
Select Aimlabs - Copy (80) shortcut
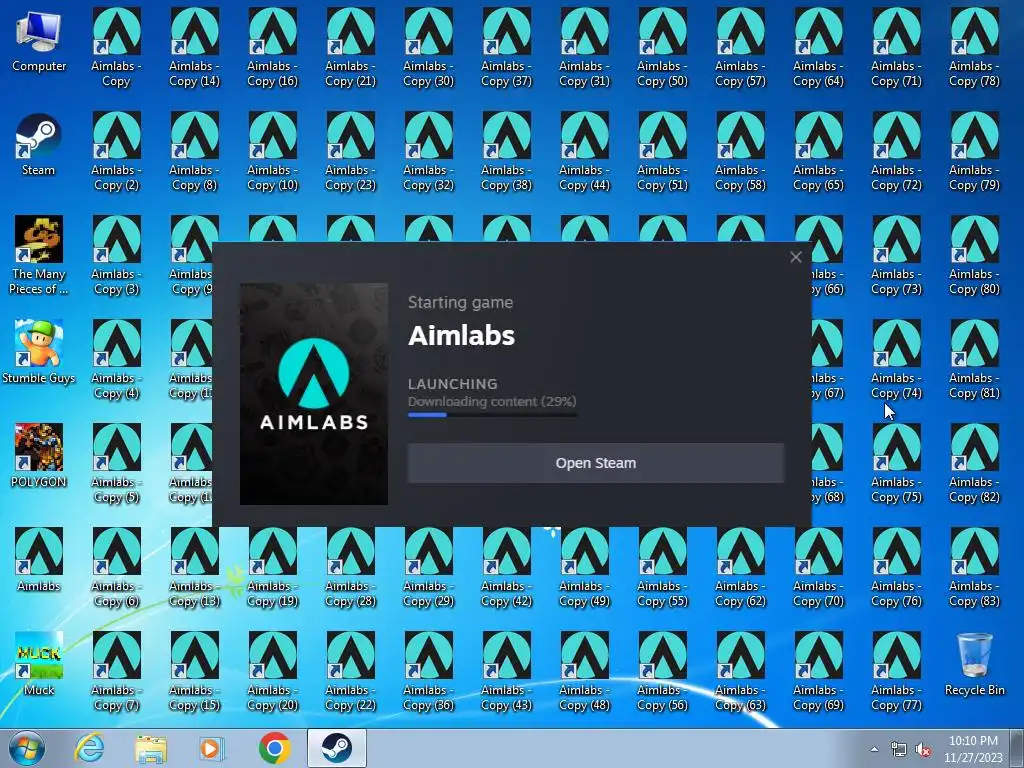click(x=974, y=255)
